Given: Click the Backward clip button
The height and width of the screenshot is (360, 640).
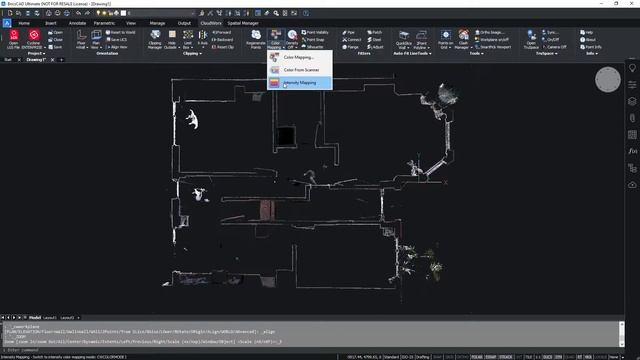Looking at the screenshot, I should (222, 40).
